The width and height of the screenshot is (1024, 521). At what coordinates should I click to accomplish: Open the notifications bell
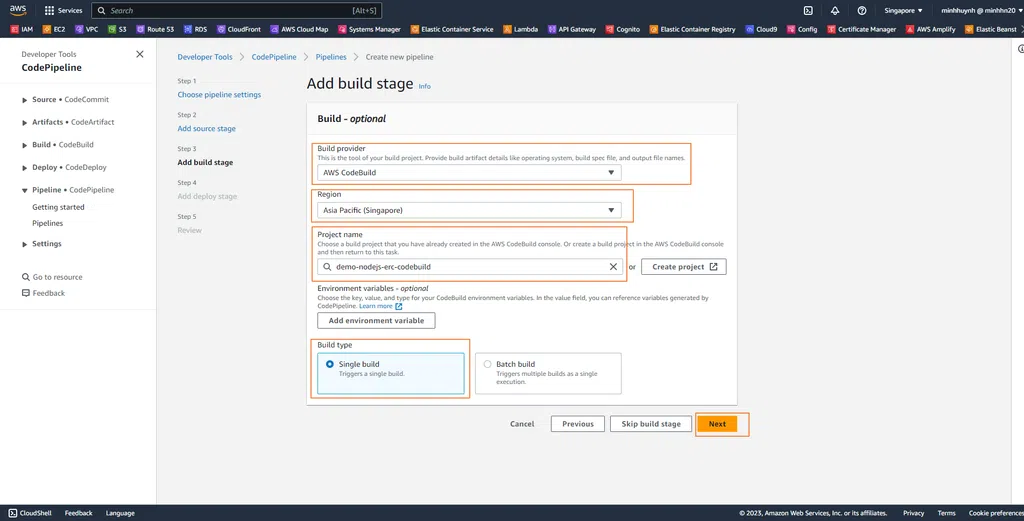835,10
